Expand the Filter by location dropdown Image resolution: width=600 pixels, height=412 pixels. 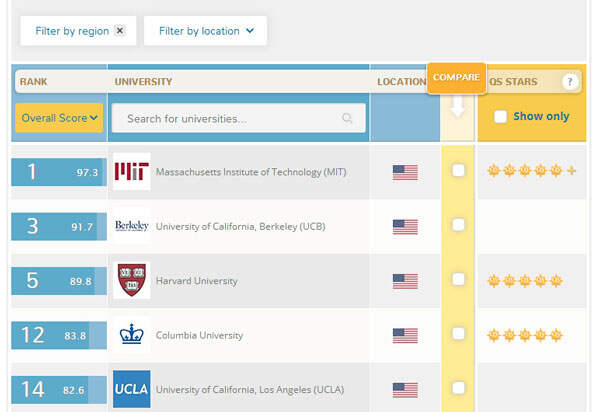(205, 31)
